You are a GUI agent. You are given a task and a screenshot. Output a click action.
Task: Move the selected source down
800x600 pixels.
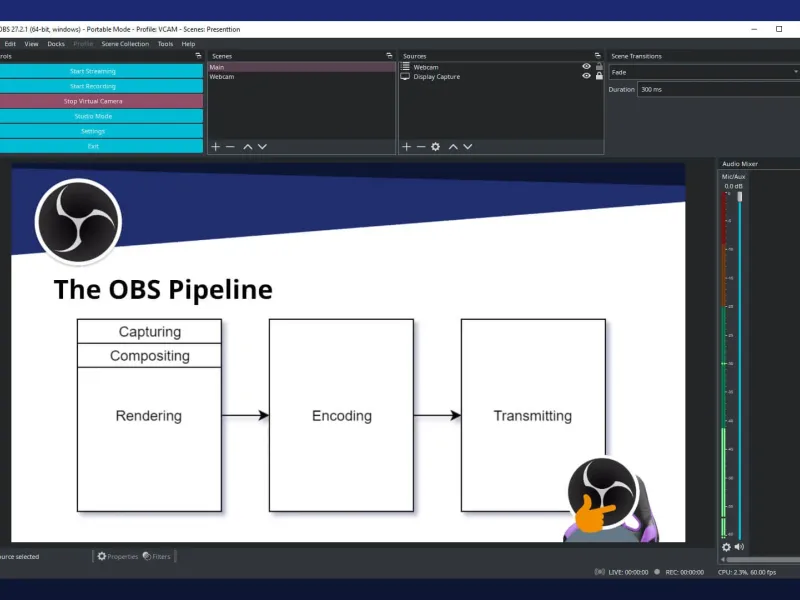pyautogui.click(x=467, y=147)
